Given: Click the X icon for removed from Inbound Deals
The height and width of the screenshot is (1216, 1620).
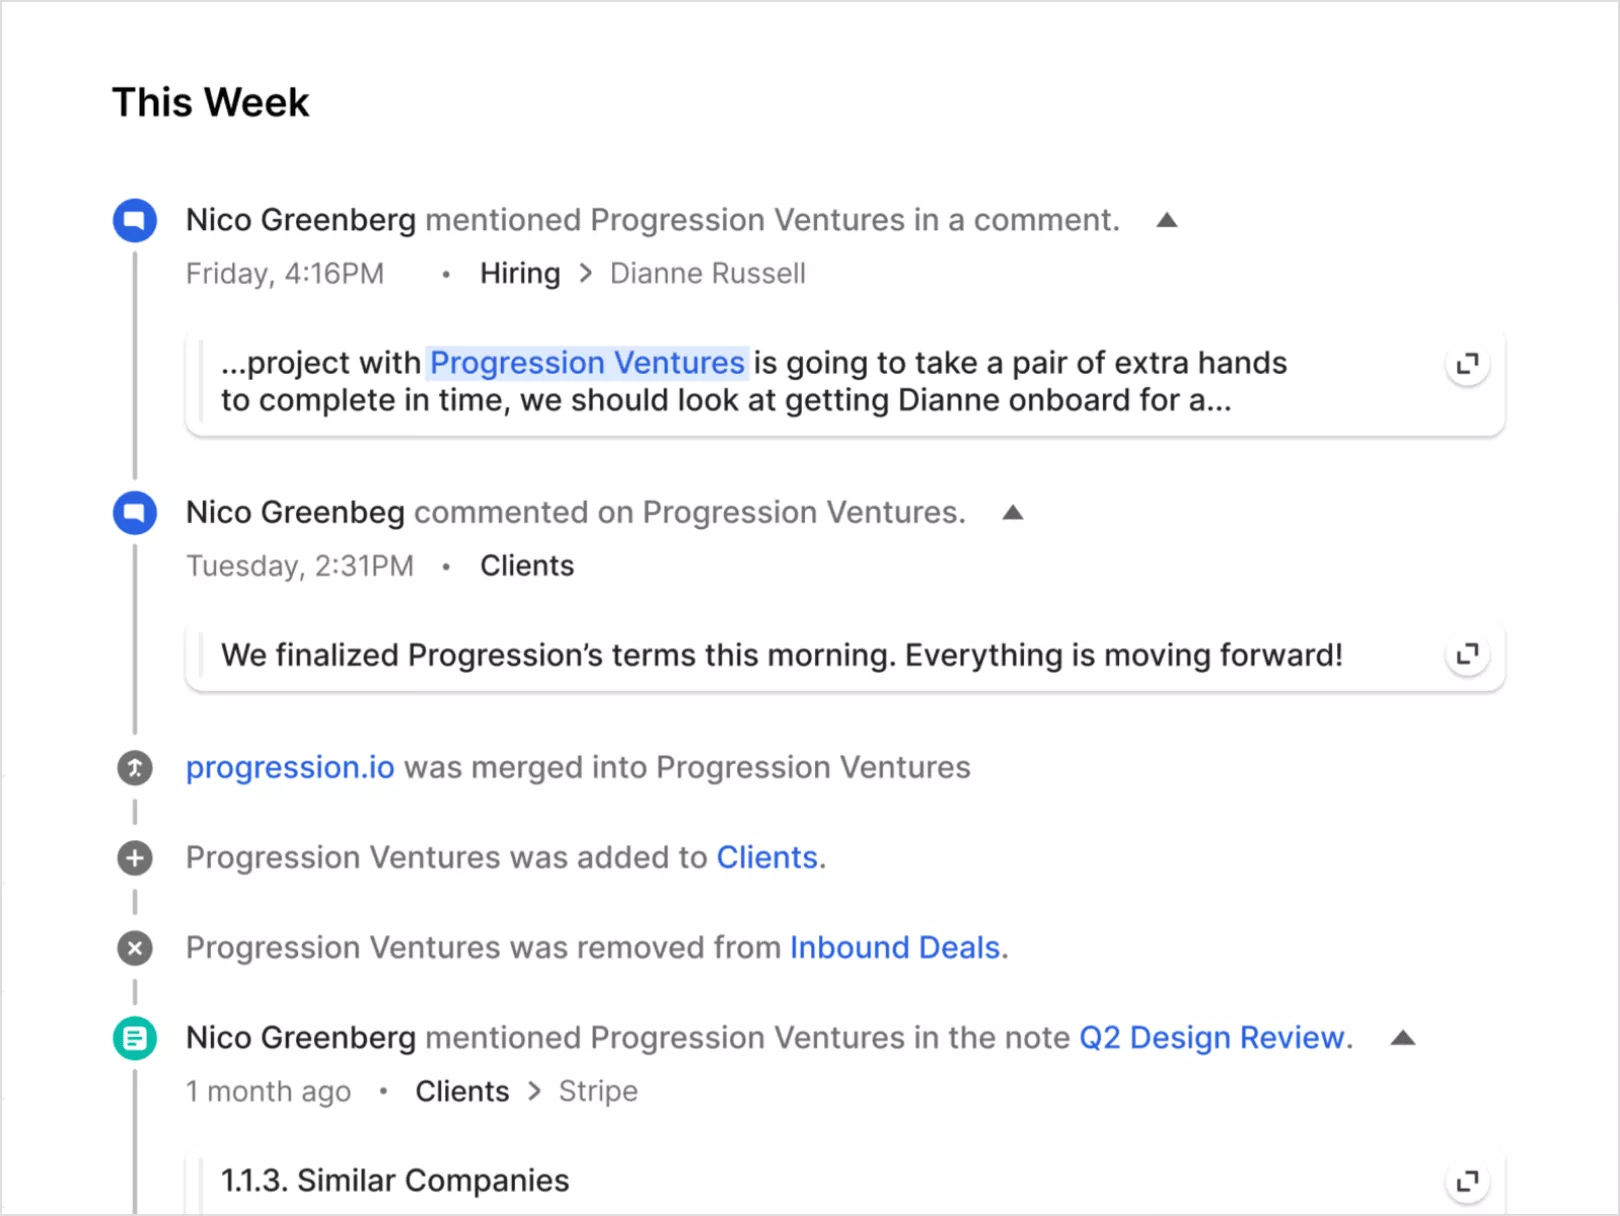Looking at the screenshot, I should [x=135, y=948].
